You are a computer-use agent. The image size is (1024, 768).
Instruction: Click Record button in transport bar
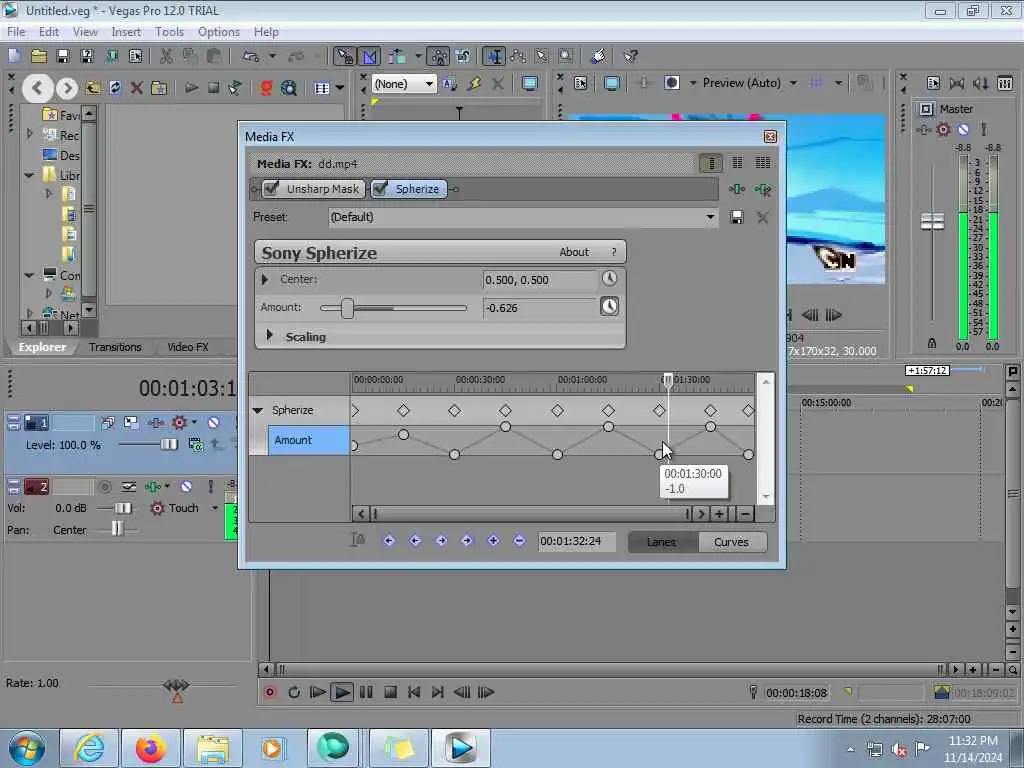pyautogui.click(x=270, y=692)
